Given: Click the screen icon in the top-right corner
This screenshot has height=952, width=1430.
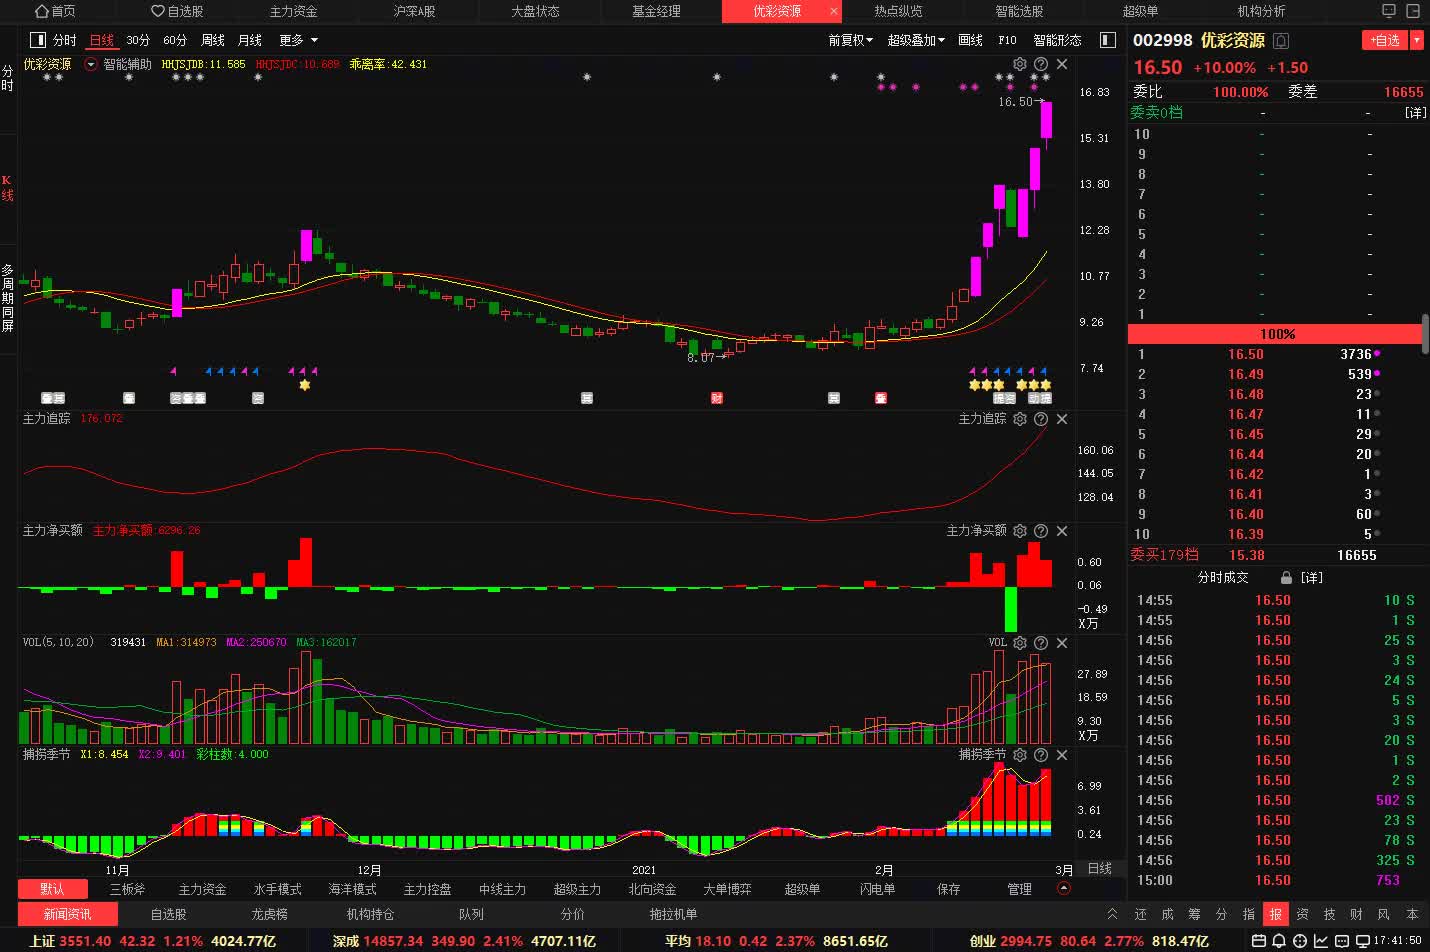Looking at the screenshot, I should click(1388, 11).
